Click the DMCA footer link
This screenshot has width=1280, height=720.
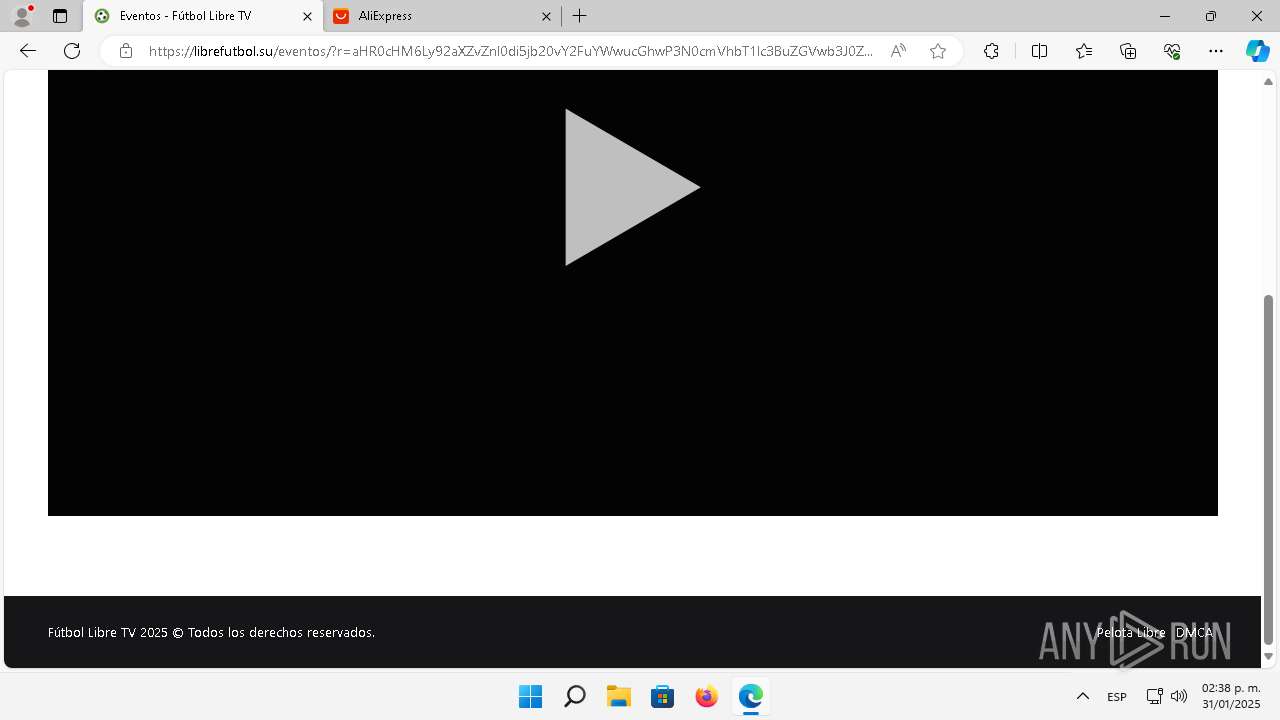1194,632
